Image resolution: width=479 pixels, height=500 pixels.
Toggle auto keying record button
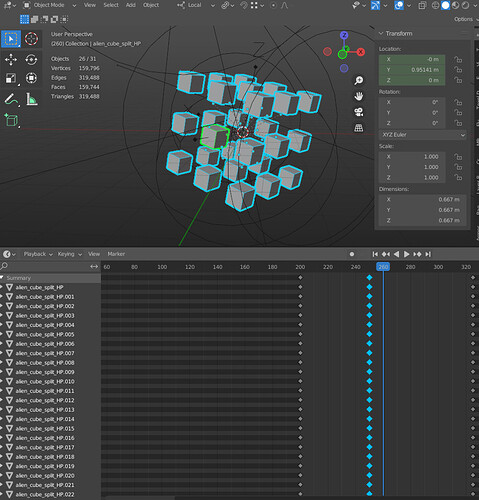pyautogui.click(x=352, y=254)
